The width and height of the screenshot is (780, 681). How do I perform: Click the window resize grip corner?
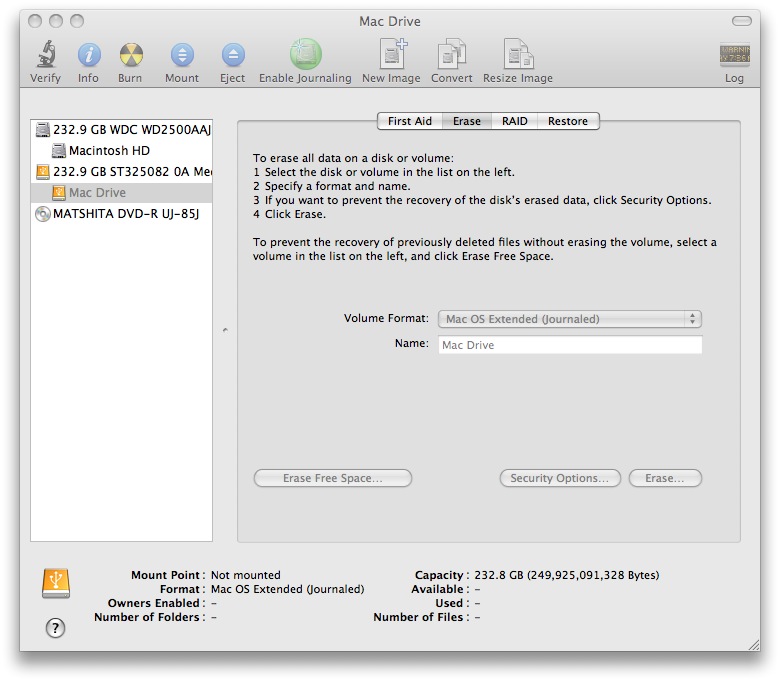click(x=754, y=645)
